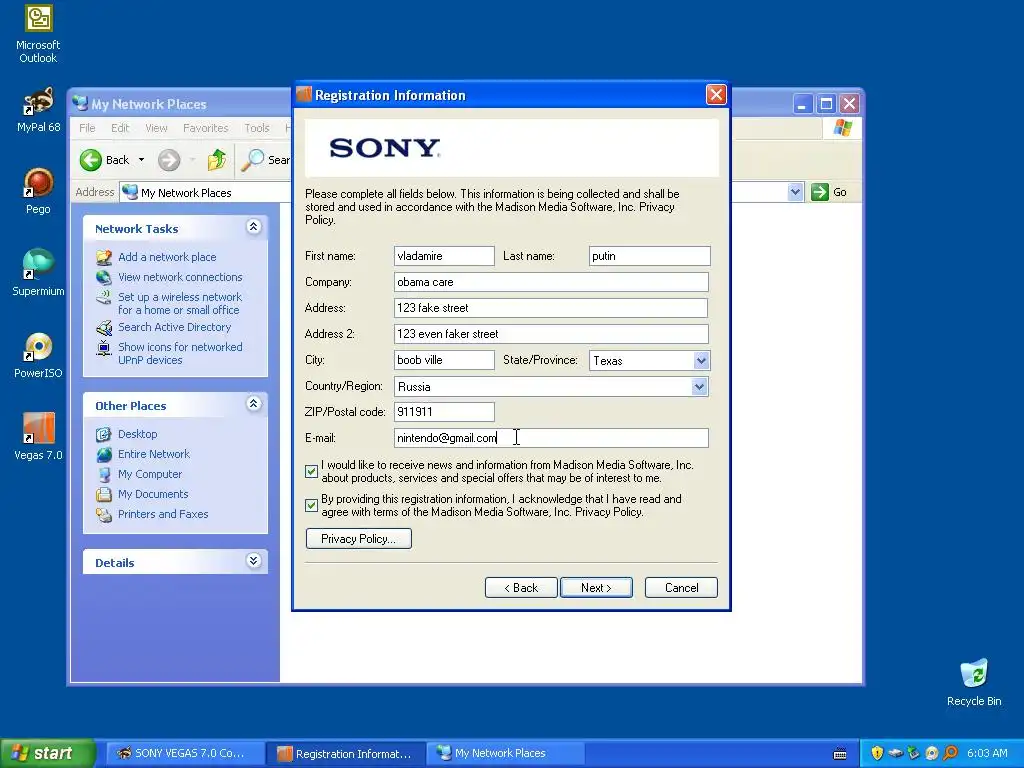
Task: Click the Last name field
Action: pyautogui.click(x=649, y=256)
